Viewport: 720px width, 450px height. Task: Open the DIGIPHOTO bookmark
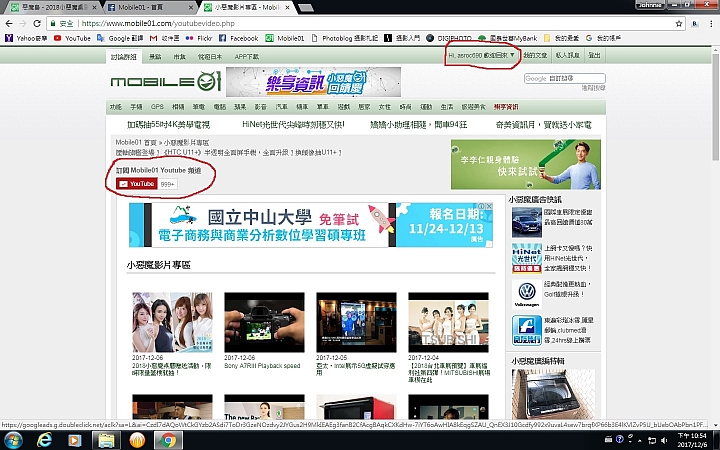coord(449,38)
